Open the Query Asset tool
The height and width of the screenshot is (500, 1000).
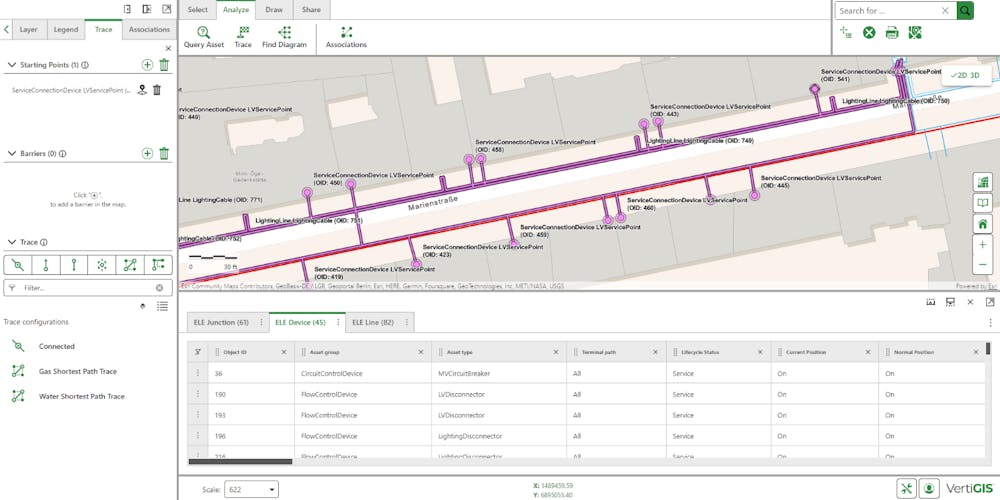(x=203, y=37)
